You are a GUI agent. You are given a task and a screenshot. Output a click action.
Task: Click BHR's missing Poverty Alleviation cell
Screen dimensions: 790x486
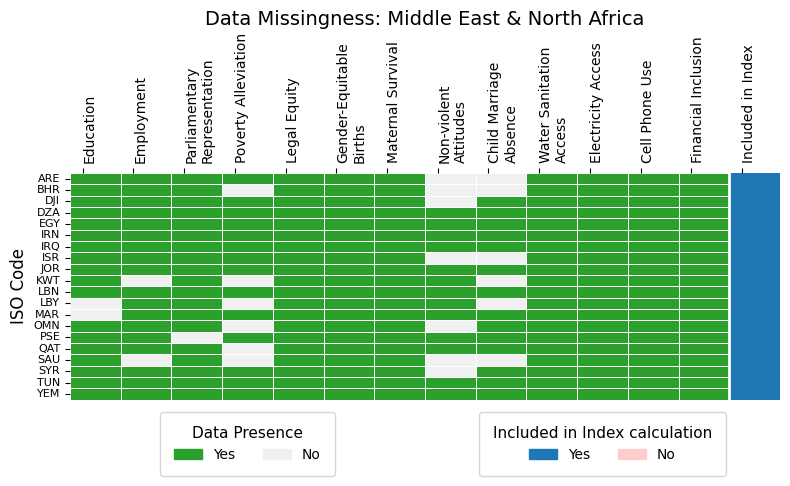pos(248,189)
